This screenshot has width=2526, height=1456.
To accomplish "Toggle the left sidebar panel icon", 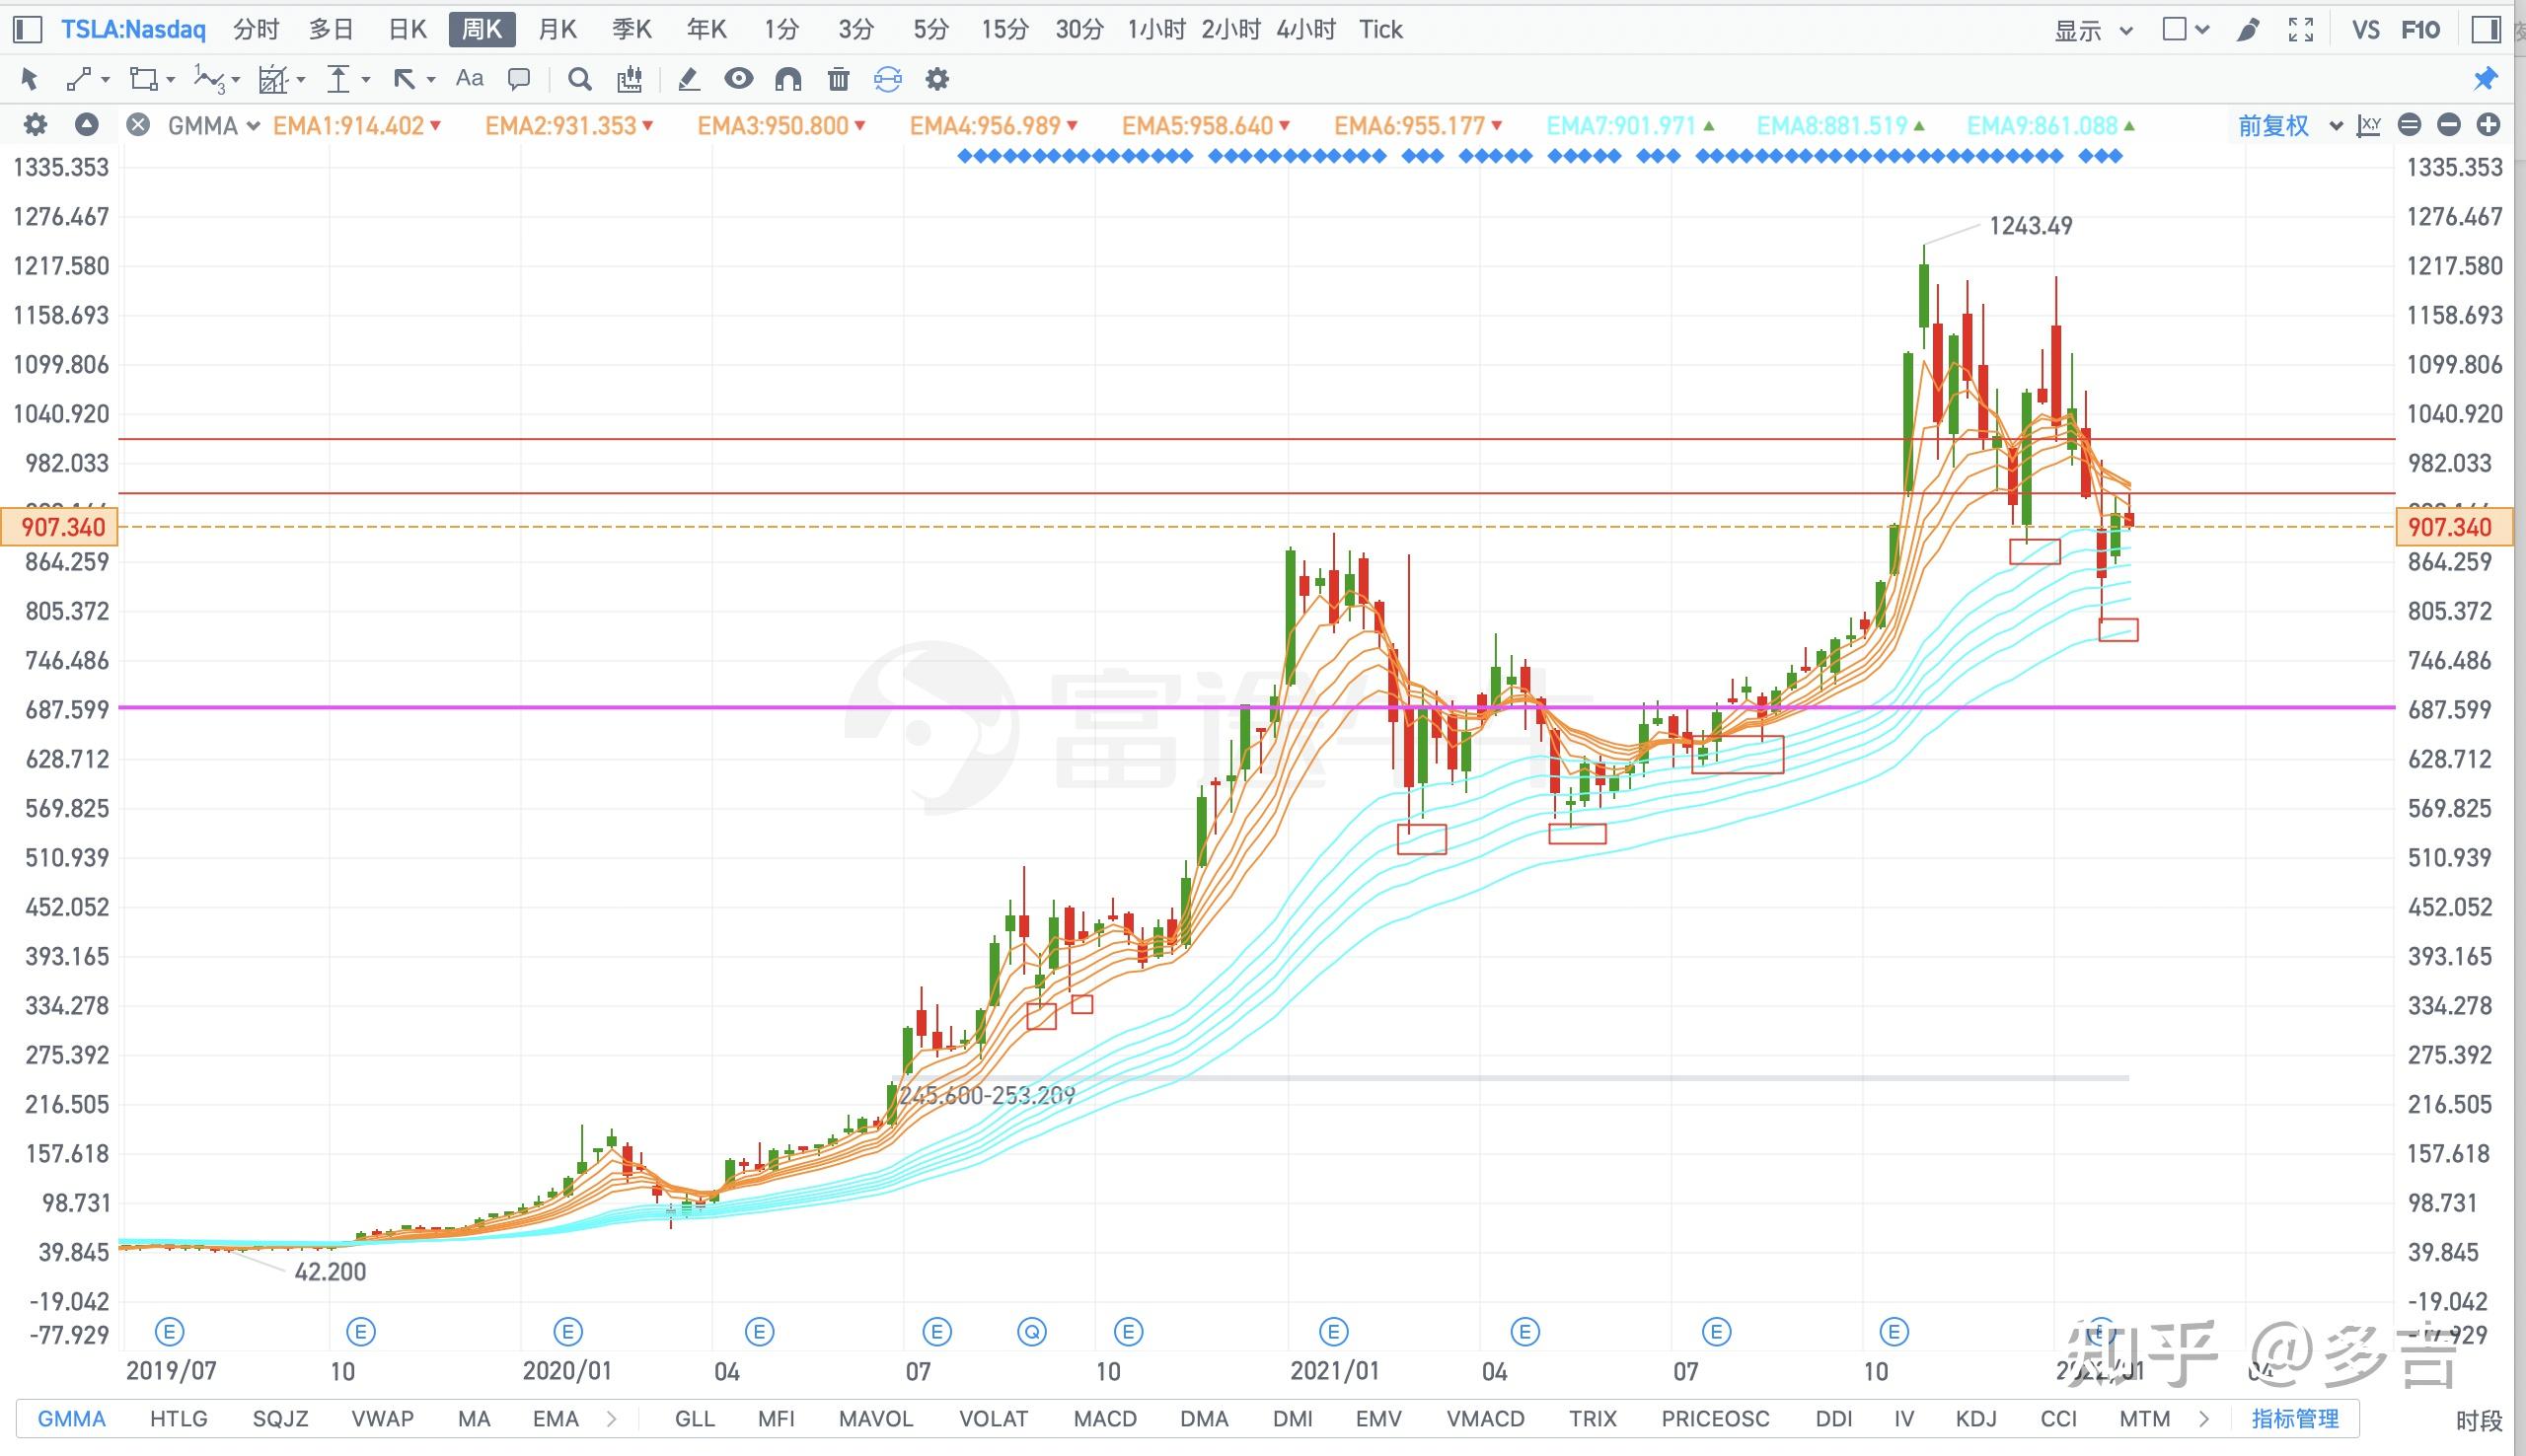I will tap(27, 29).
